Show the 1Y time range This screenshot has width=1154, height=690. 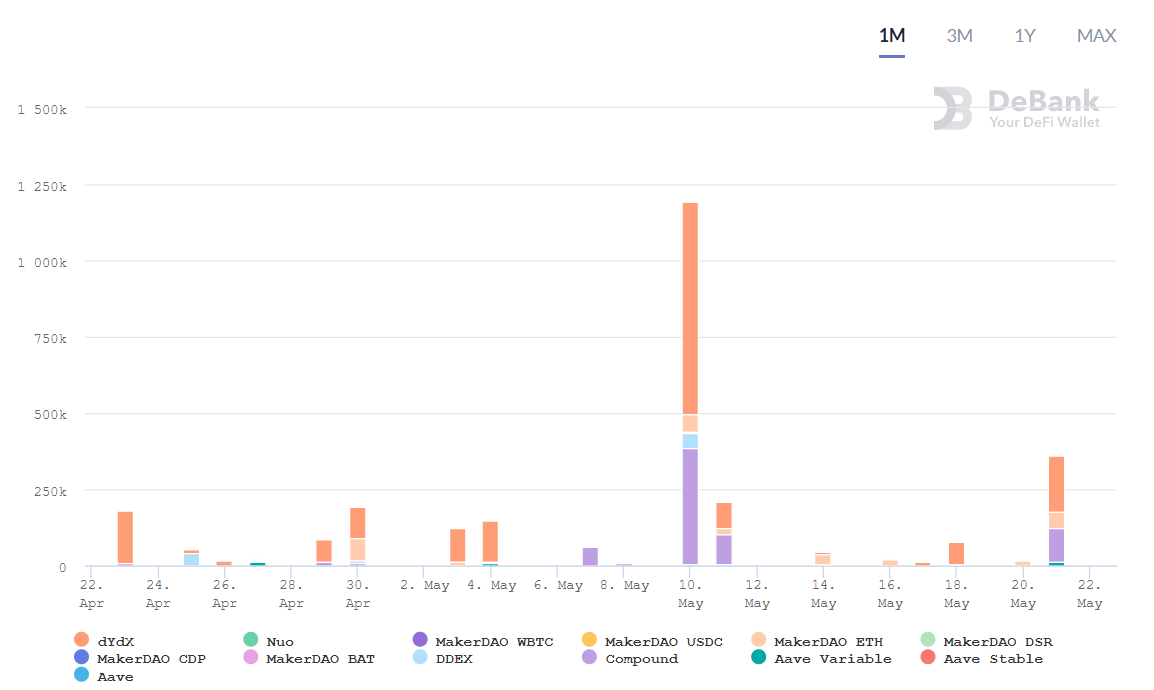tap(1025, 36)
